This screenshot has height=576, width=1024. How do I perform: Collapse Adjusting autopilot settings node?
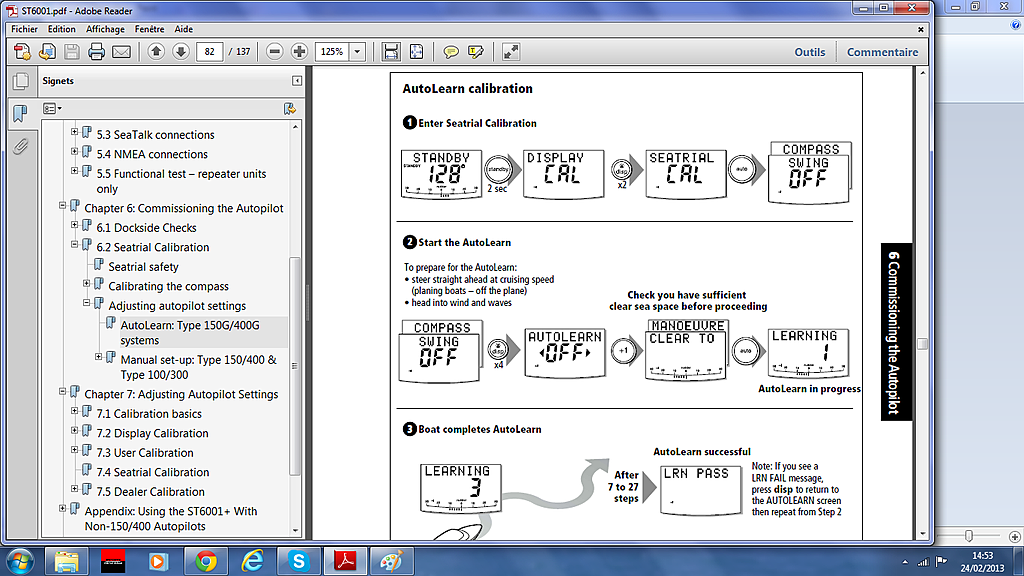point(86,303)
